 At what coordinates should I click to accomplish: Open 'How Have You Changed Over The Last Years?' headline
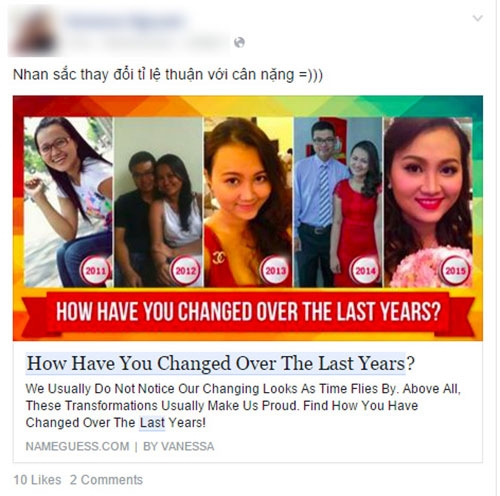pos(221,363)
